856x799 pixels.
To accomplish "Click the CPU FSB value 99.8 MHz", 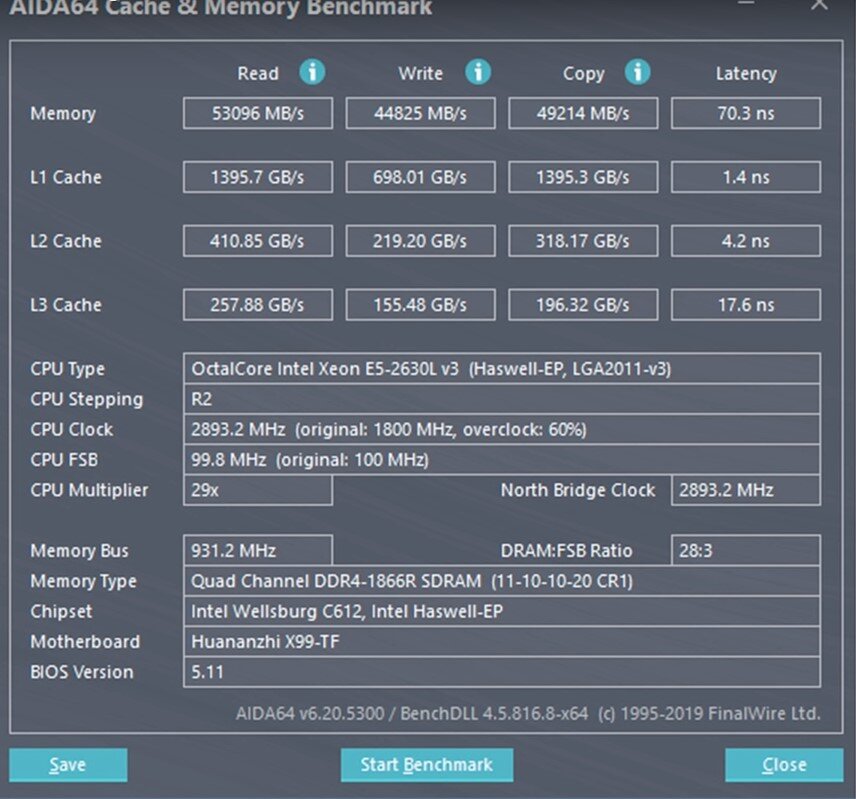I will click(502, 460).
